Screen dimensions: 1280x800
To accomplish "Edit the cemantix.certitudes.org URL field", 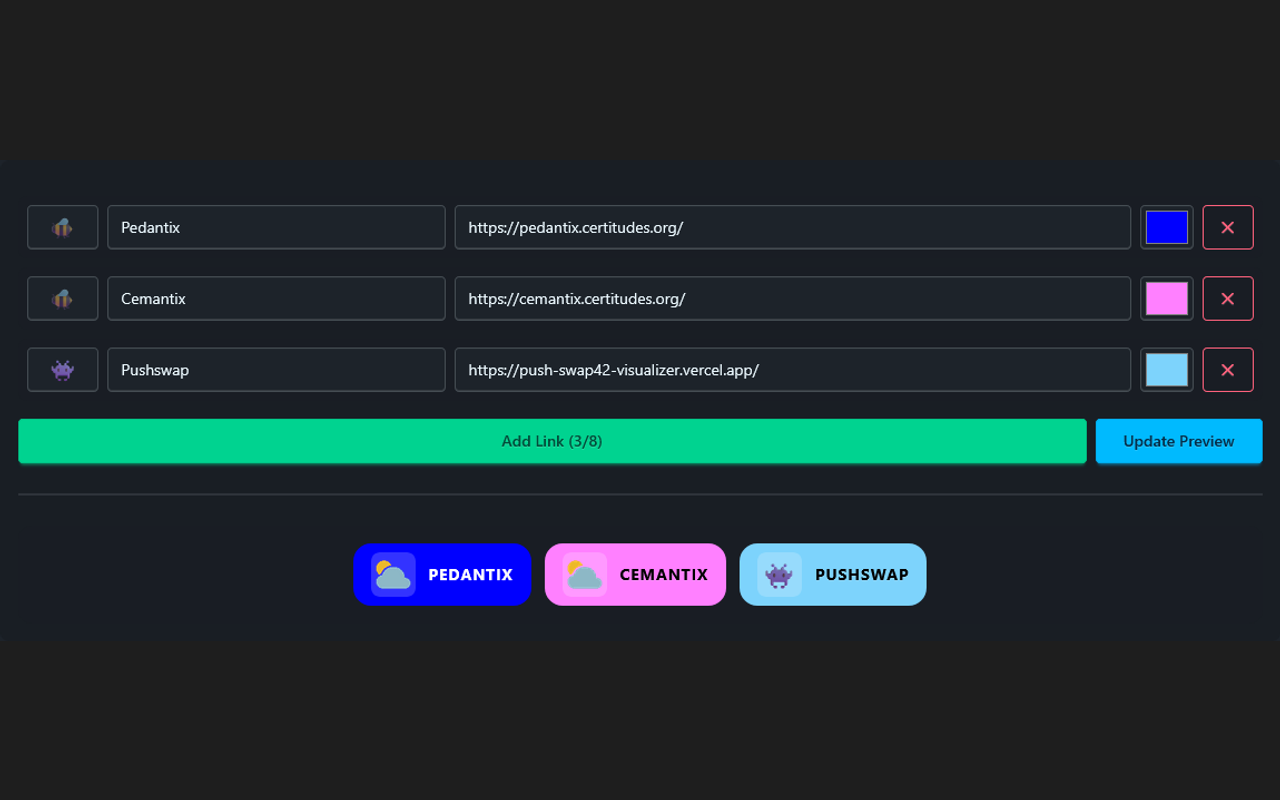I will 793,298.
